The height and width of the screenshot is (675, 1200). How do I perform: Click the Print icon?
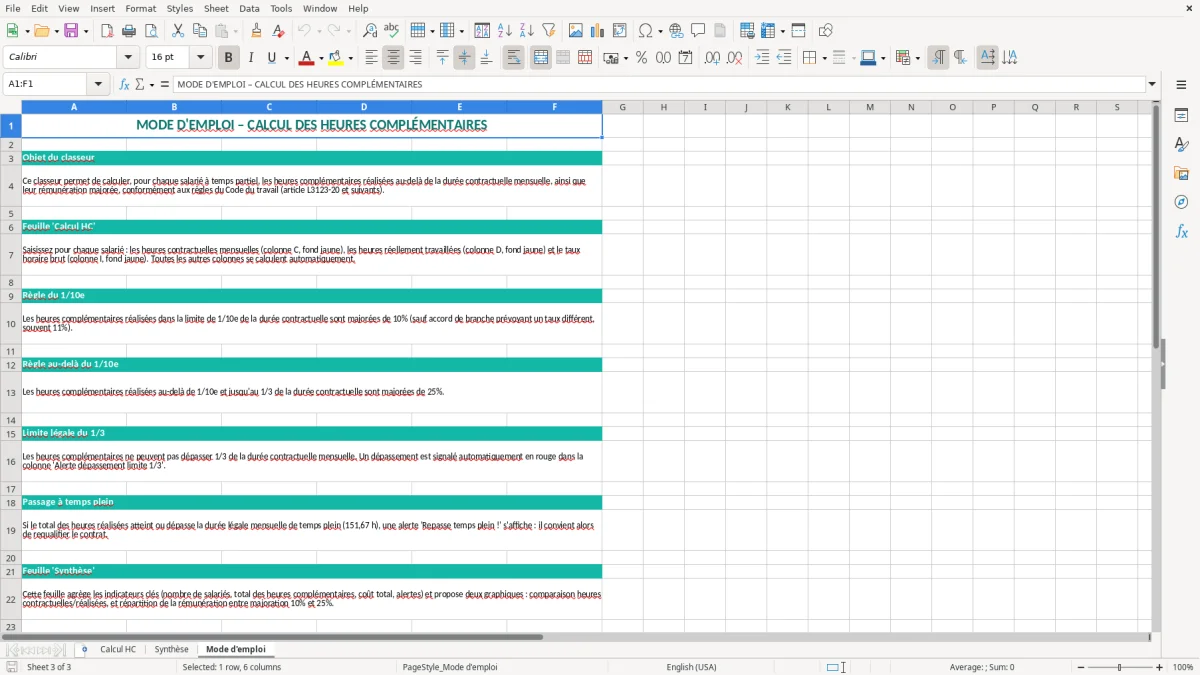(x=129, y=31)
